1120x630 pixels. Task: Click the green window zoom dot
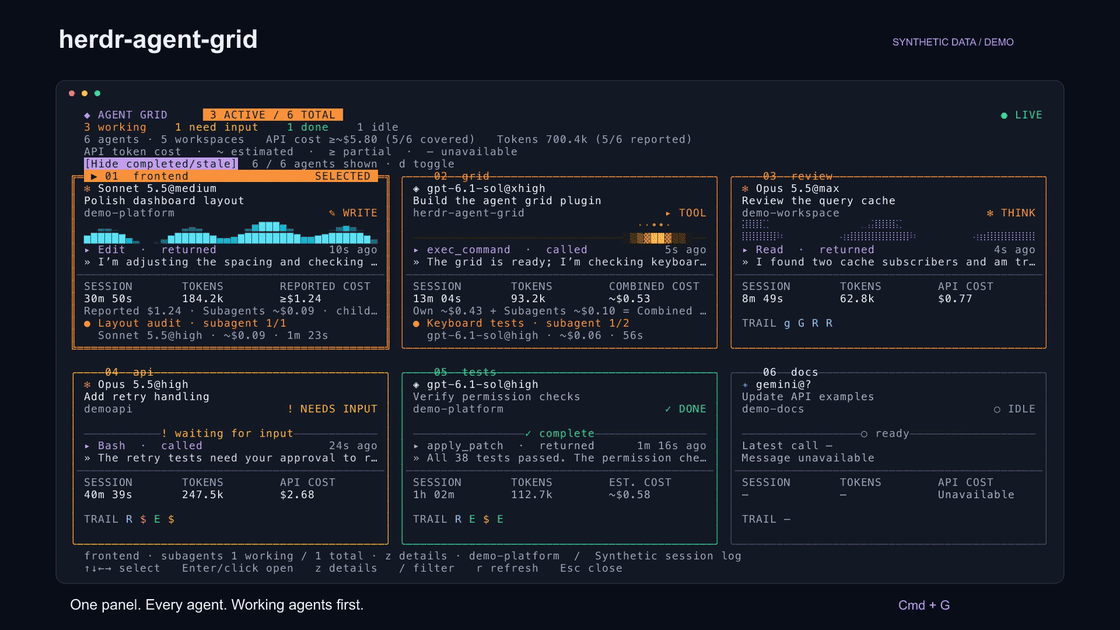pyautogui.click(x=97, y=94)
